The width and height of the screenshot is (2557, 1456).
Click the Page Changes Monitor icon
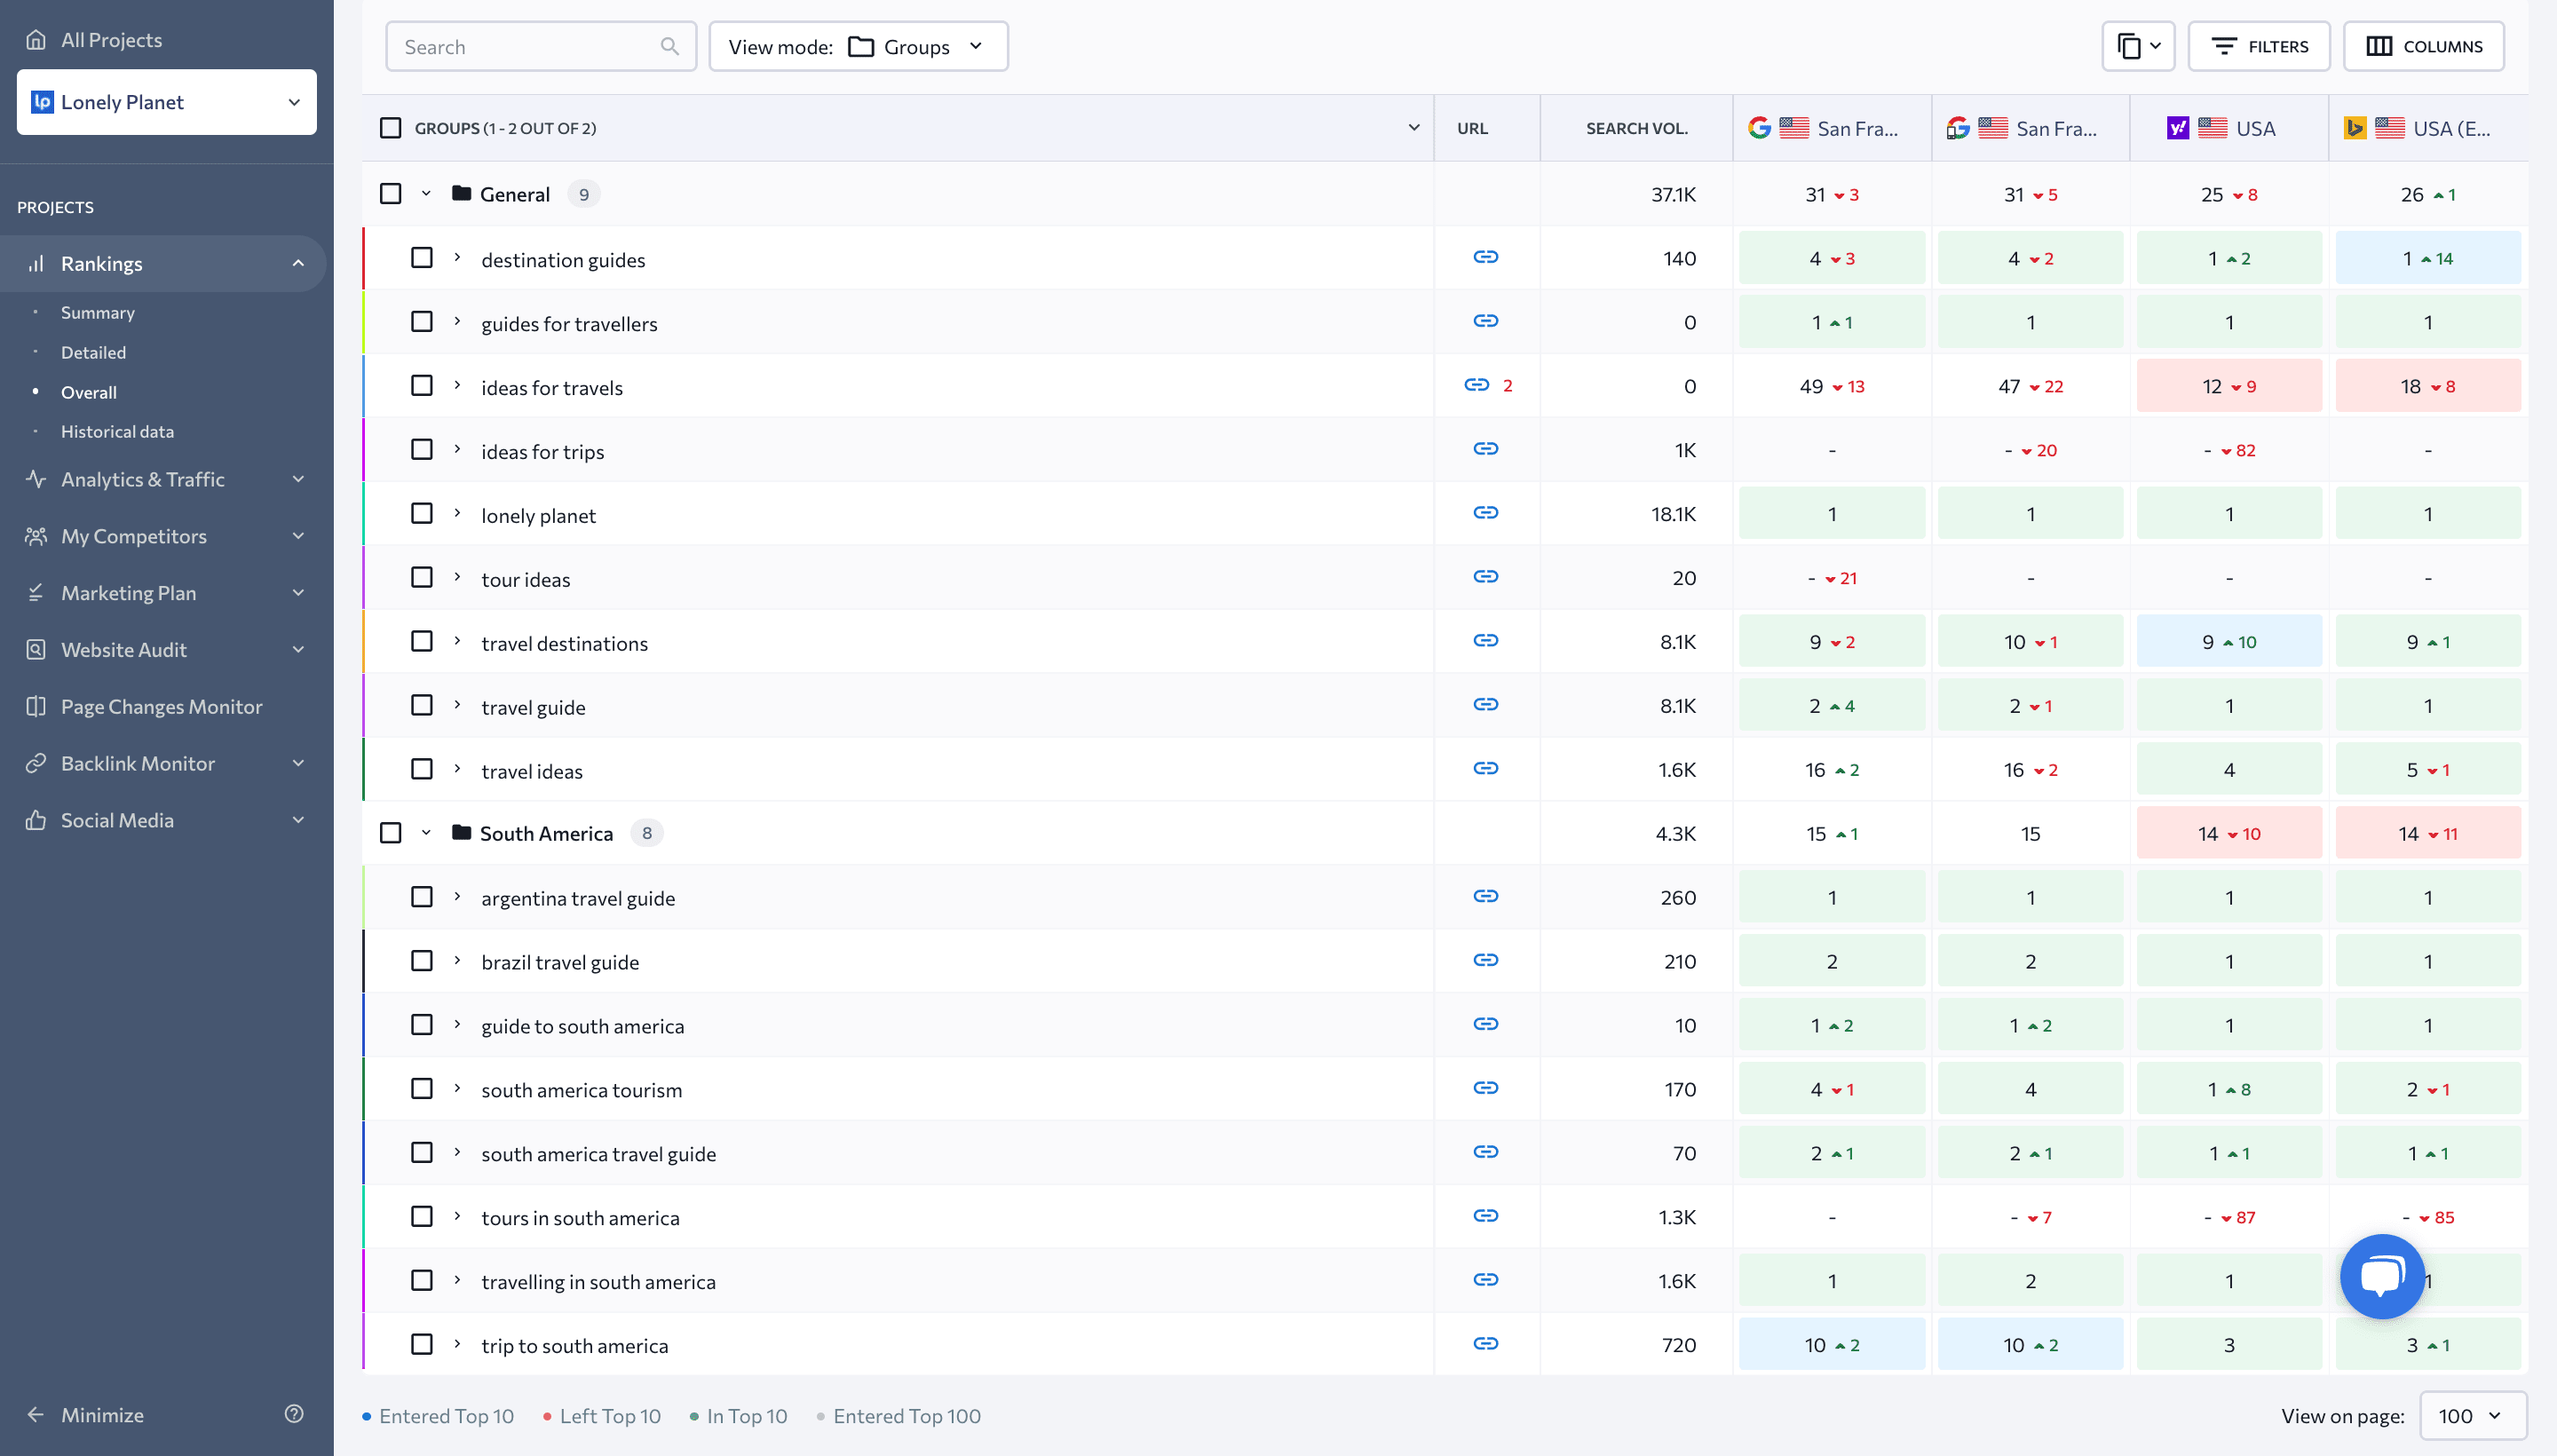coord(36,706)
